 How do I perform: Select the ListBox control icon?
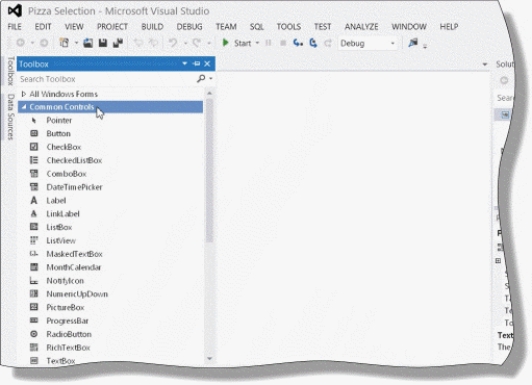coord(34,227)
